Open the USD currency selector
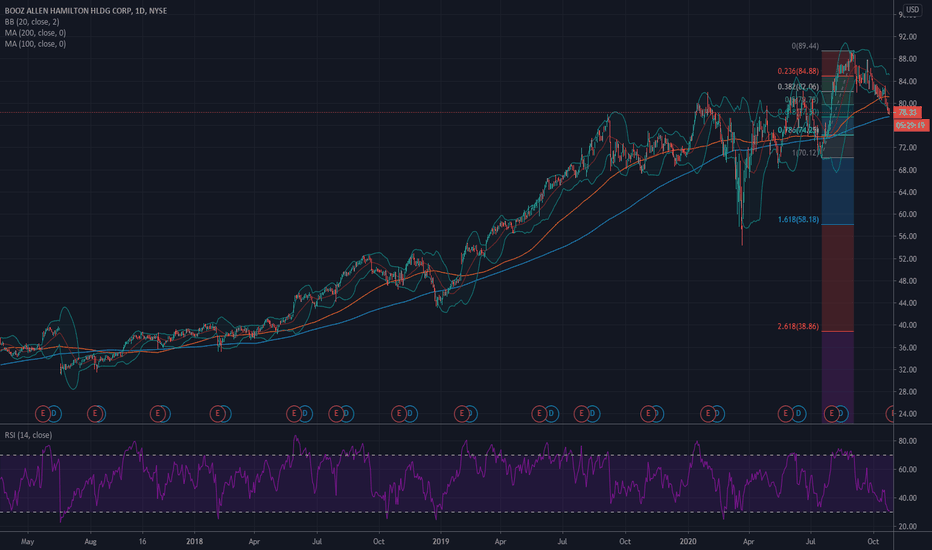 (912, 10)
